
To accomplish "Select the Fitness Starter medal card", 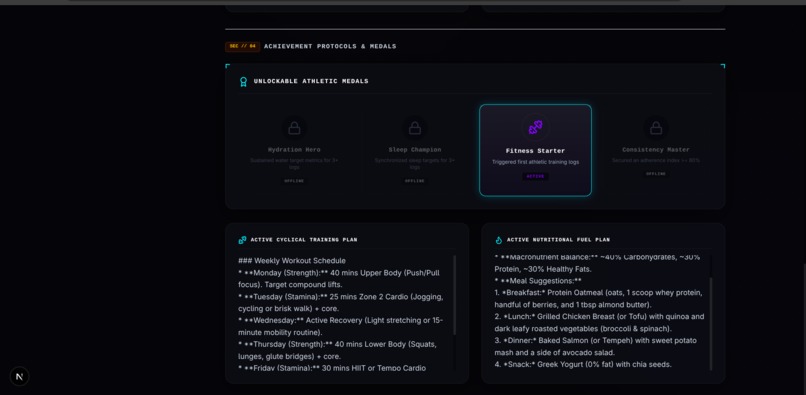I will point(535,150).
